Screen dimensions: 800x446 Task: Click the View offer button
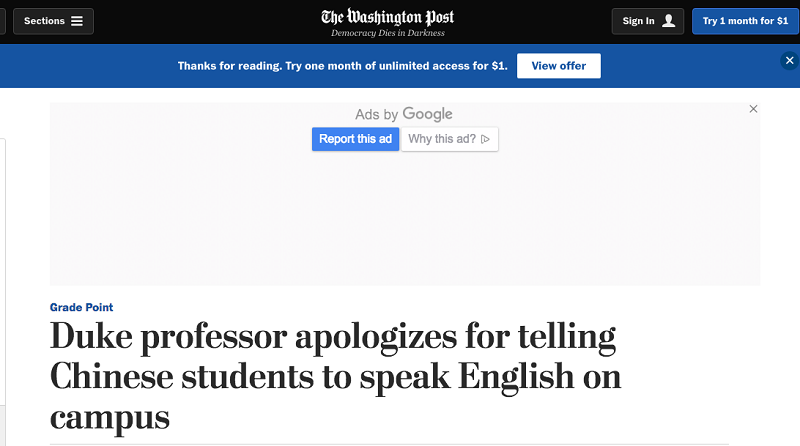558,65
